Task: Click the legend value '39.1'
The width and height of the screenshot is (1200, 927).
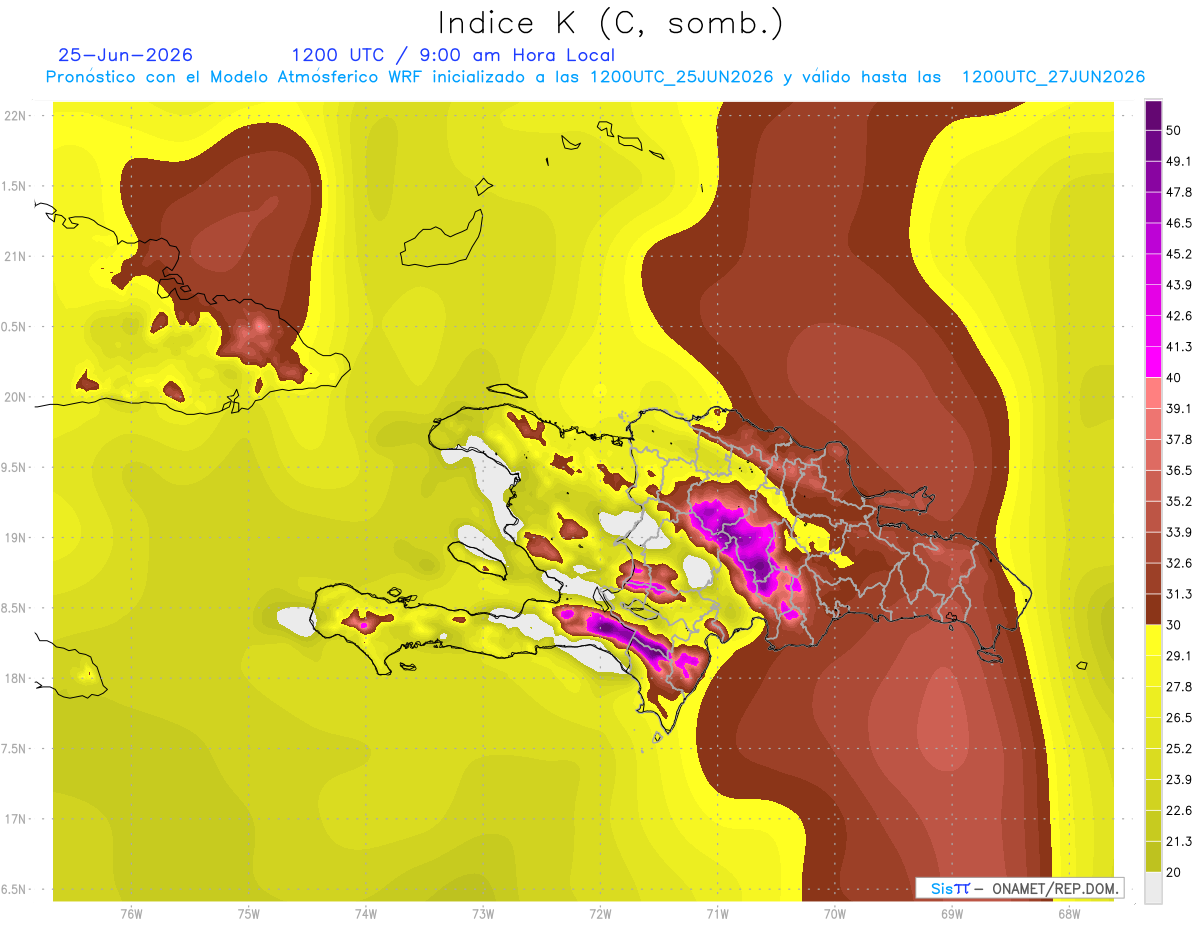Action: click(1178, 408)
